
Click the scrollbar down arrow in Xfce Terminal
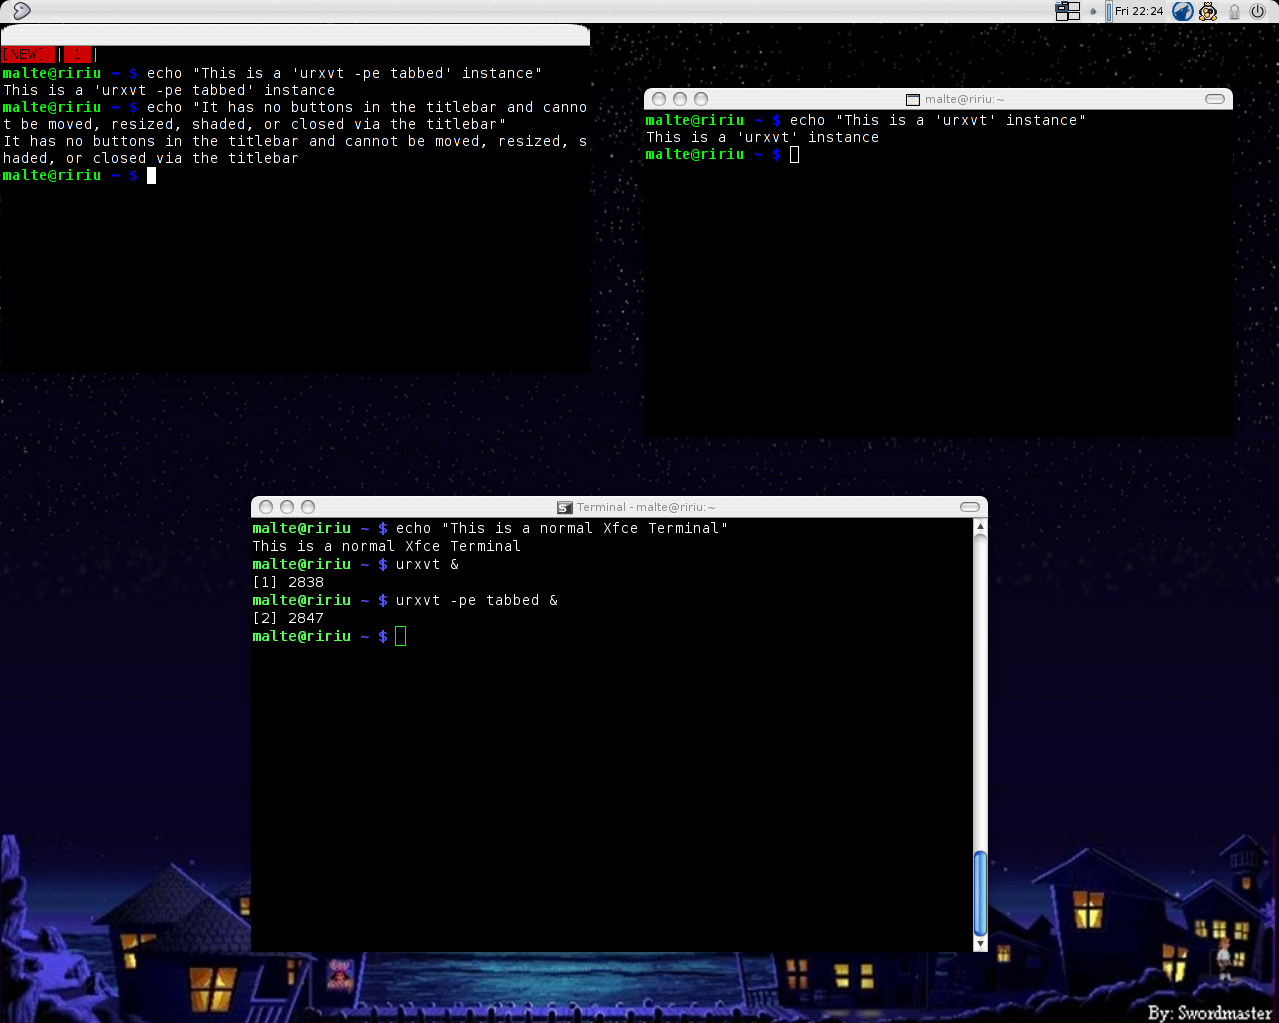tap(980, 943)
